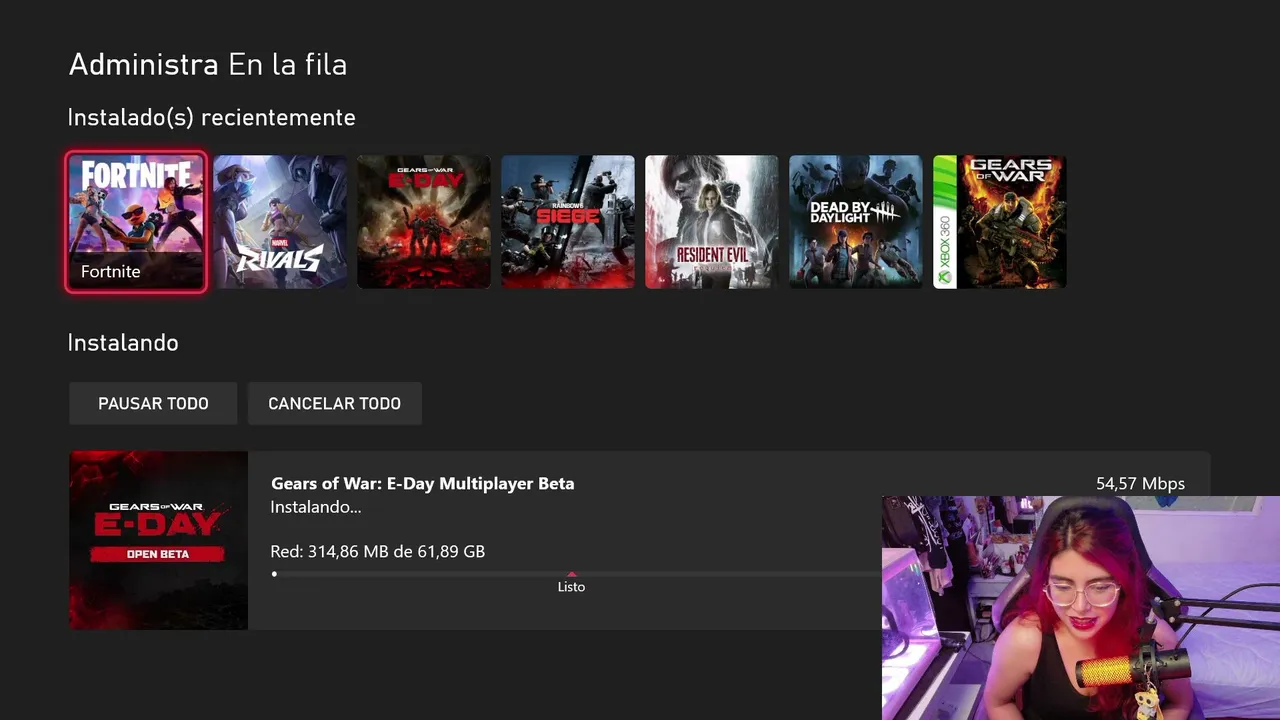
Task: Click the "Instalando" section heading
Action: coord(123,343)
